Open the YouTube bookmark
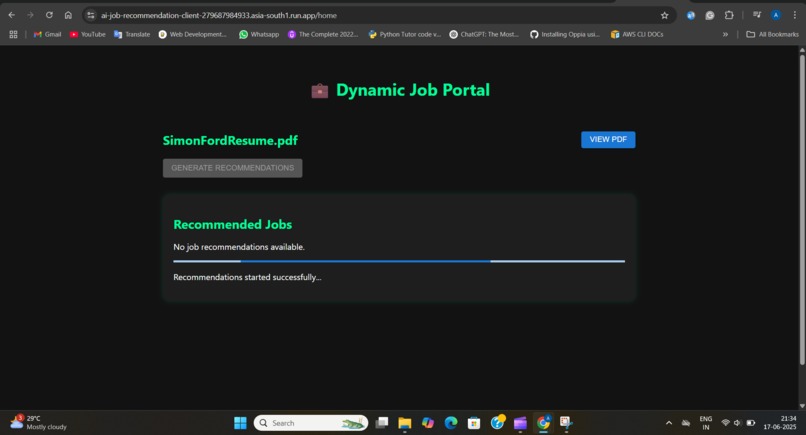 (x=87, y=34)
